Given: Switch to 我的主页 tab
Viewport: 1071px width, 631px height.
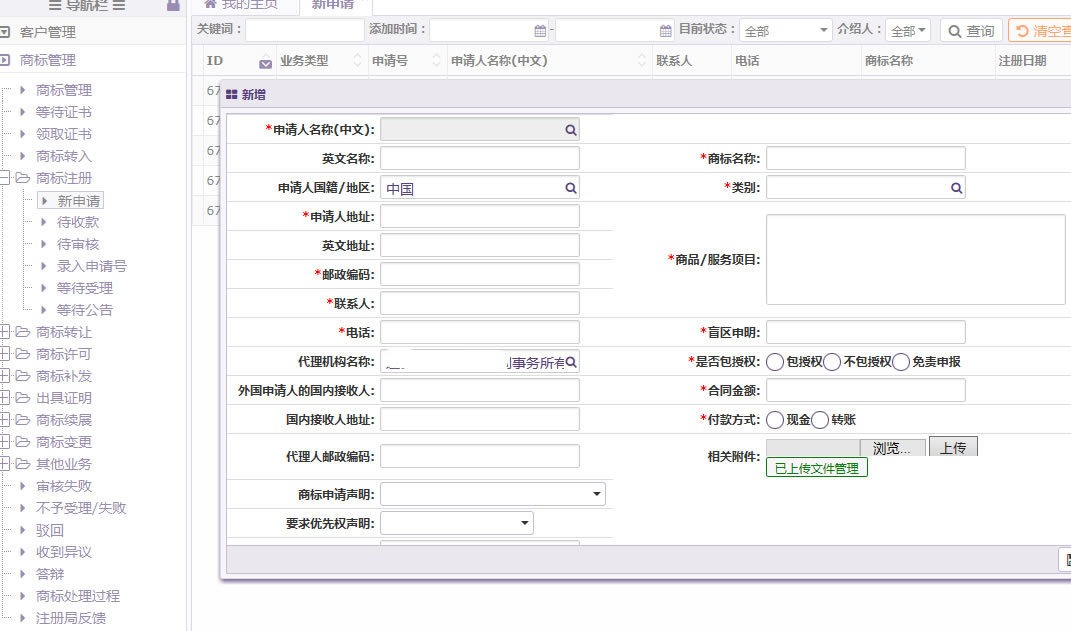Looking at the screenshot, I should pos(244,5).
